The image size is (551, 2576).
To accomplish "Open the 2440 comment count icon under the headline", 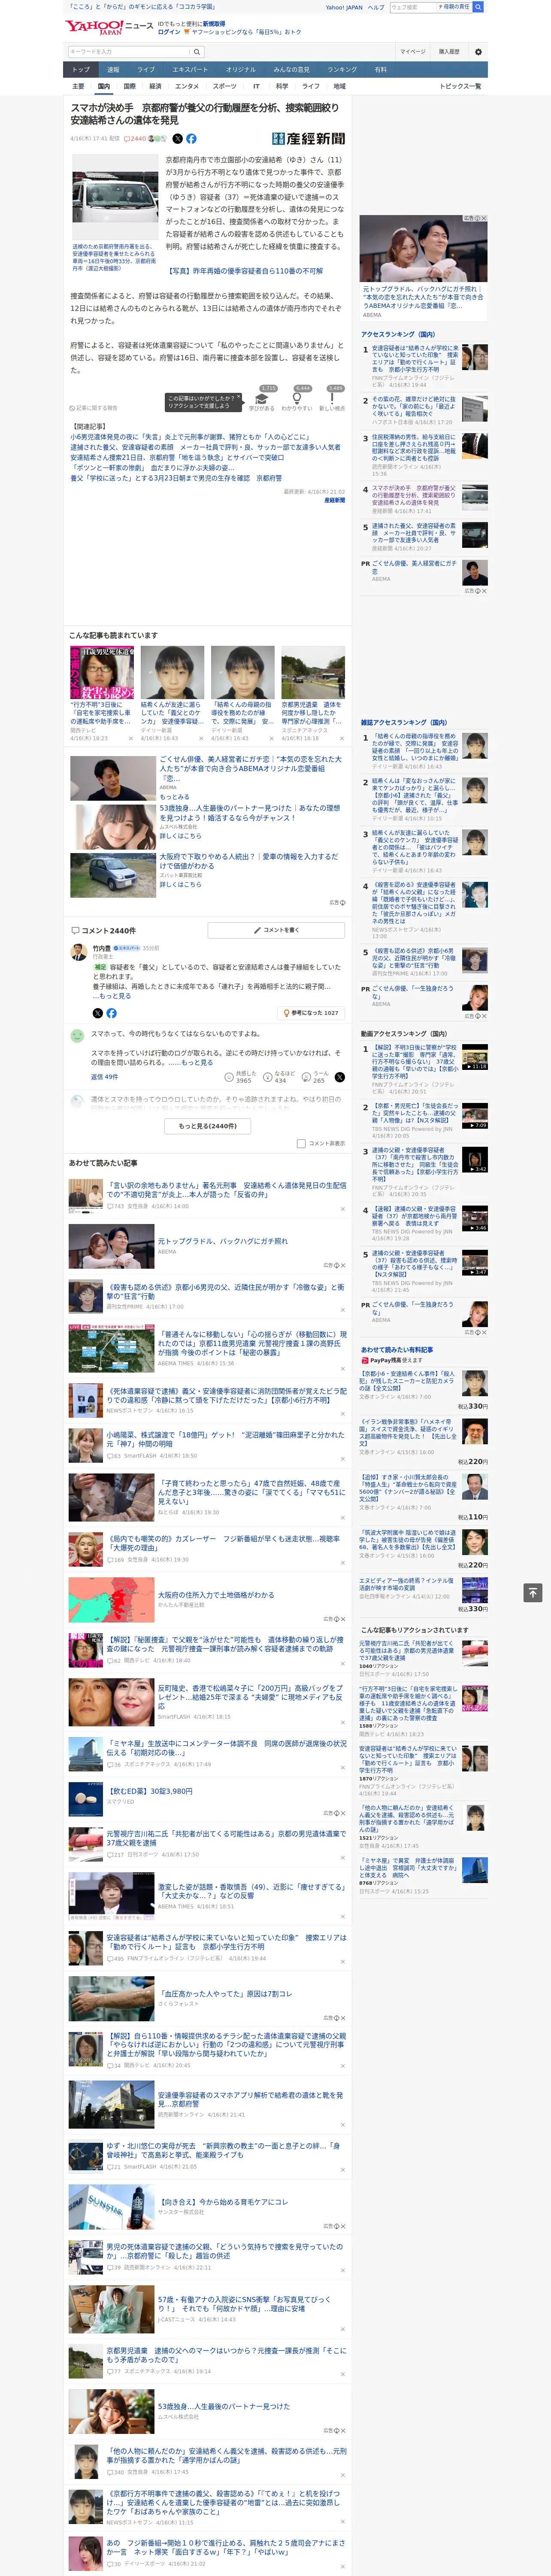I will click(135, 139).
